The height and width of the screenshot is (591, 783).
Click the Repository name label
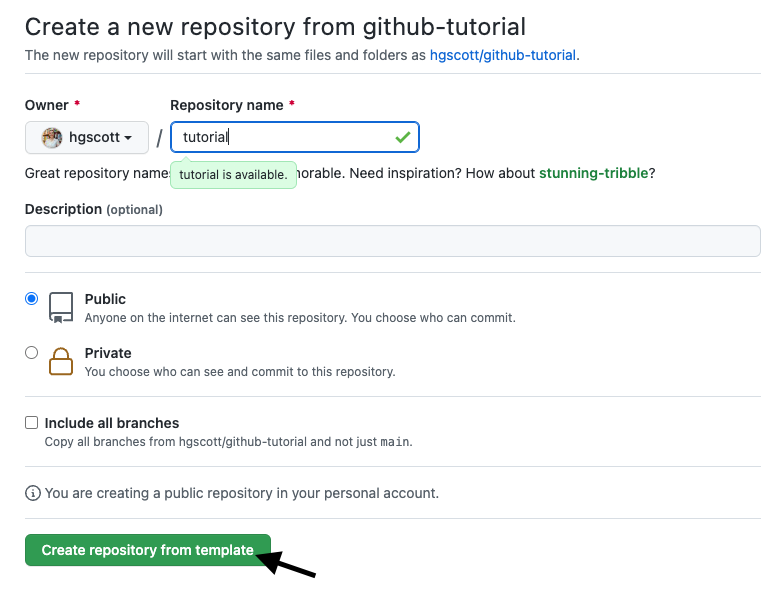click(227, 105)
